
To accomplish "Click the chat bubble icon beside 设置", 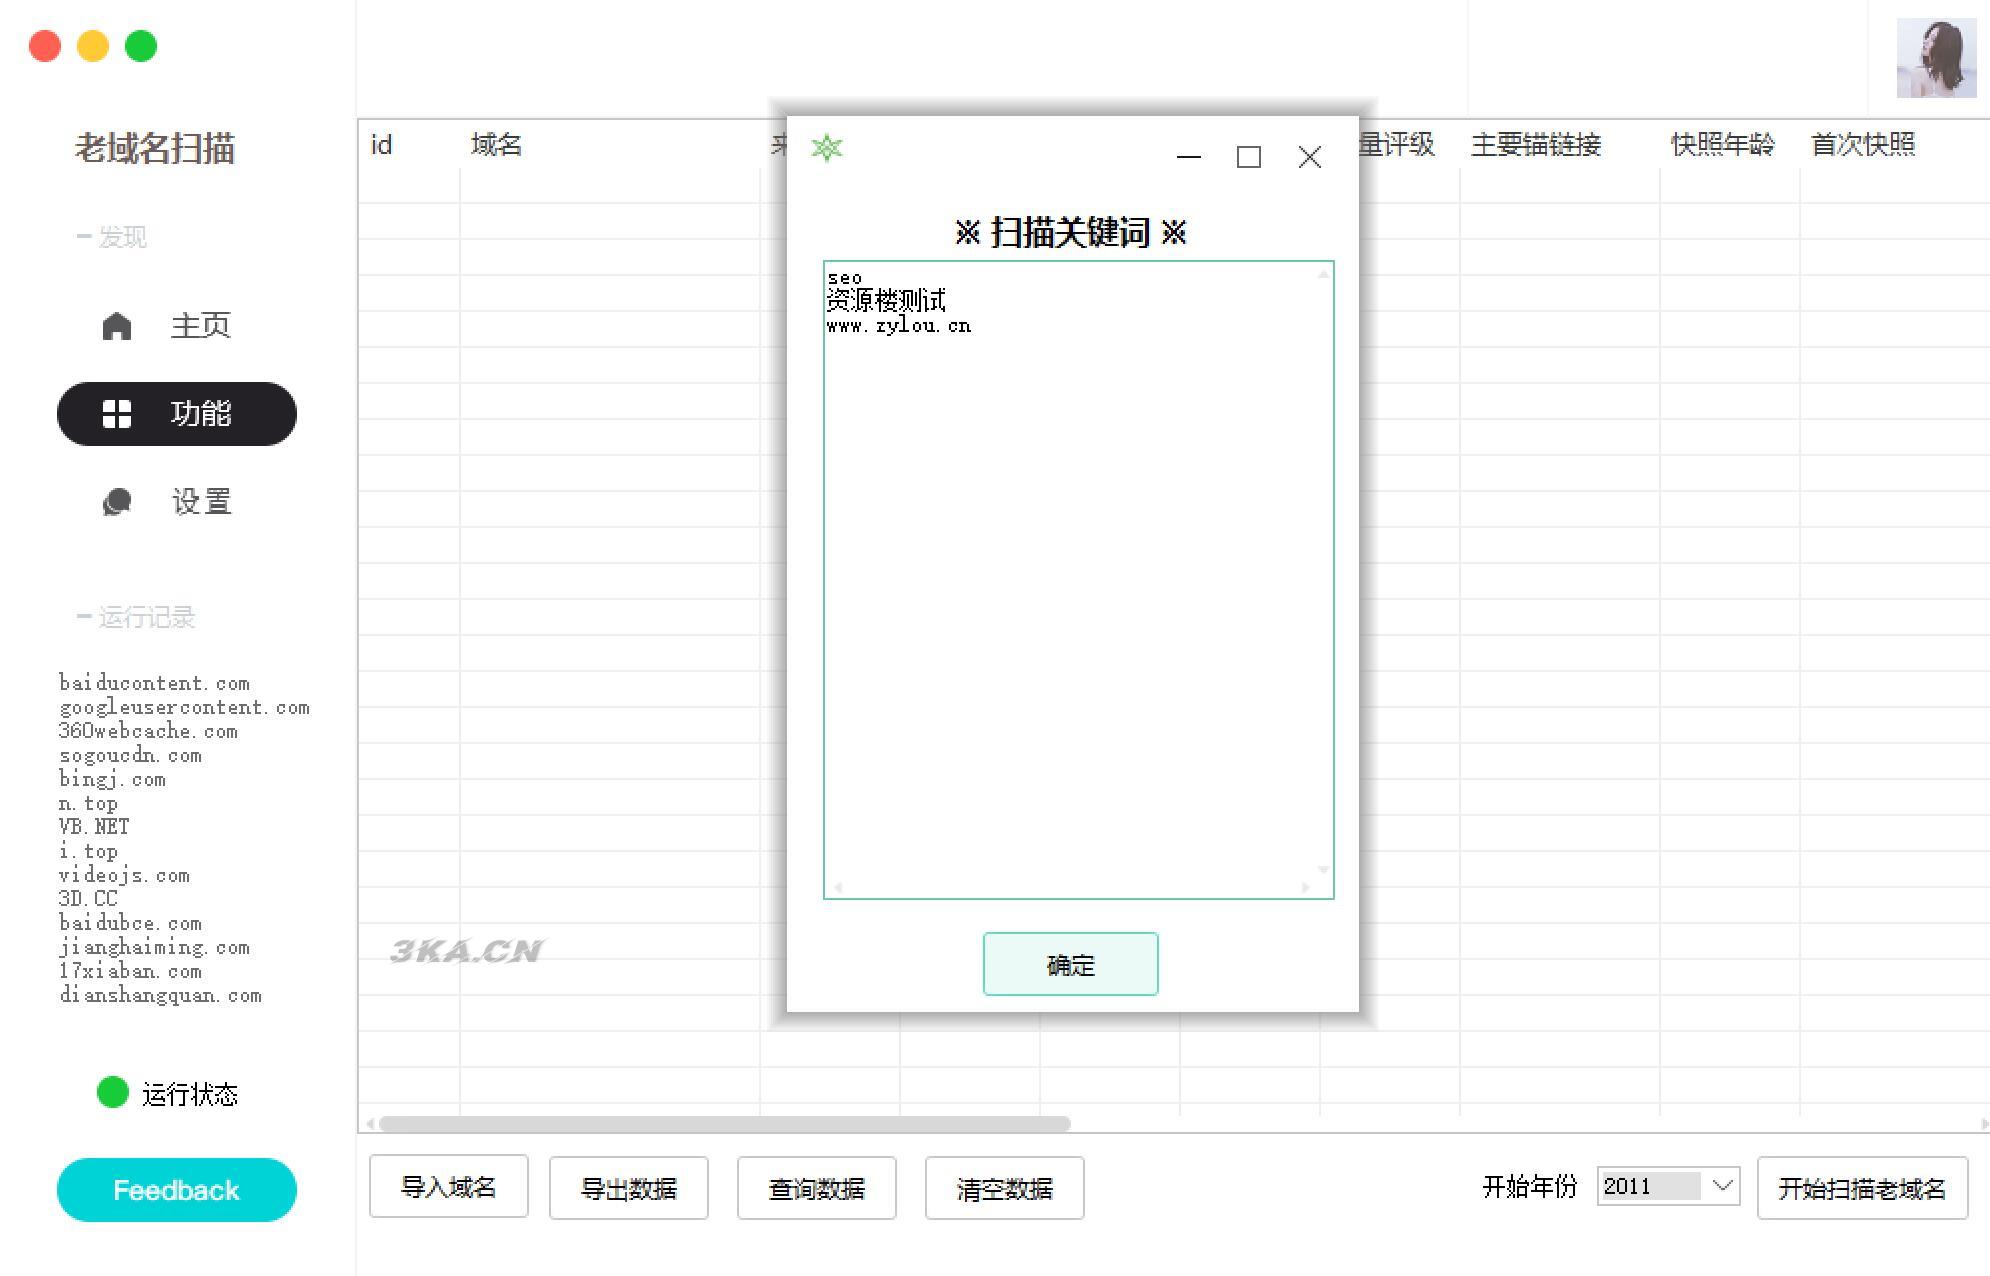I will [x=117, y=502].
